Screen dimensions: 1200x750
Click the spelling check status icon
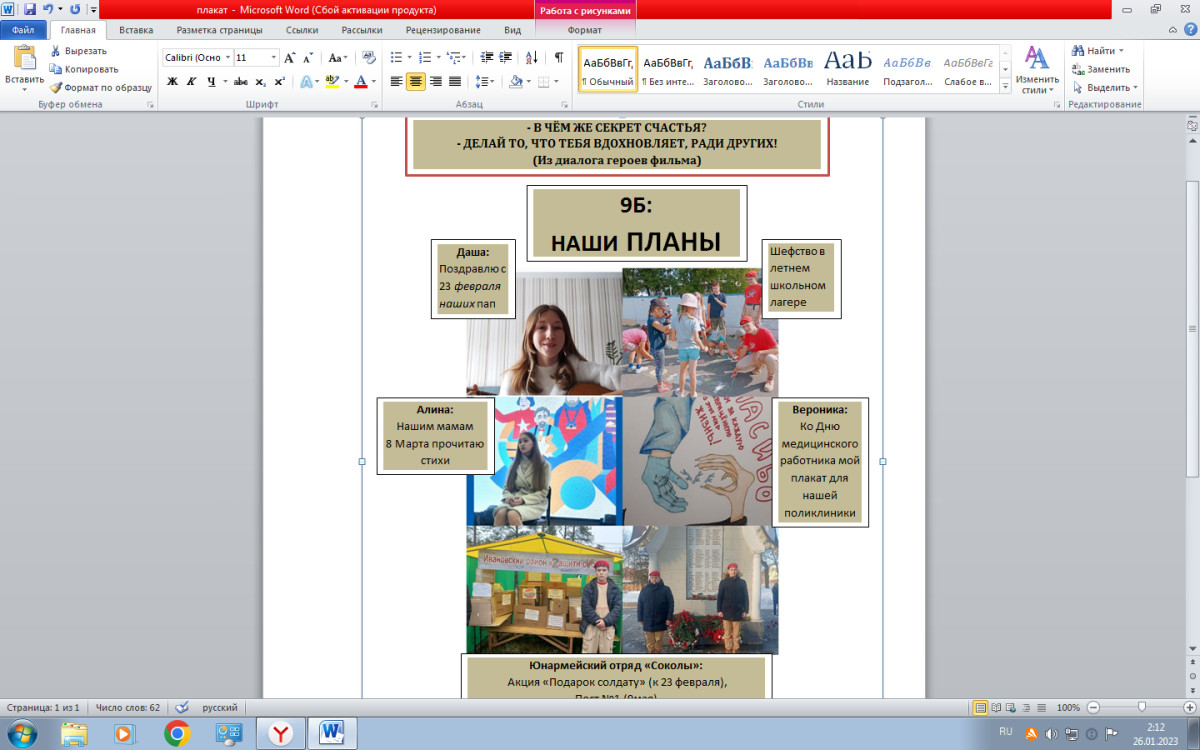182,707
